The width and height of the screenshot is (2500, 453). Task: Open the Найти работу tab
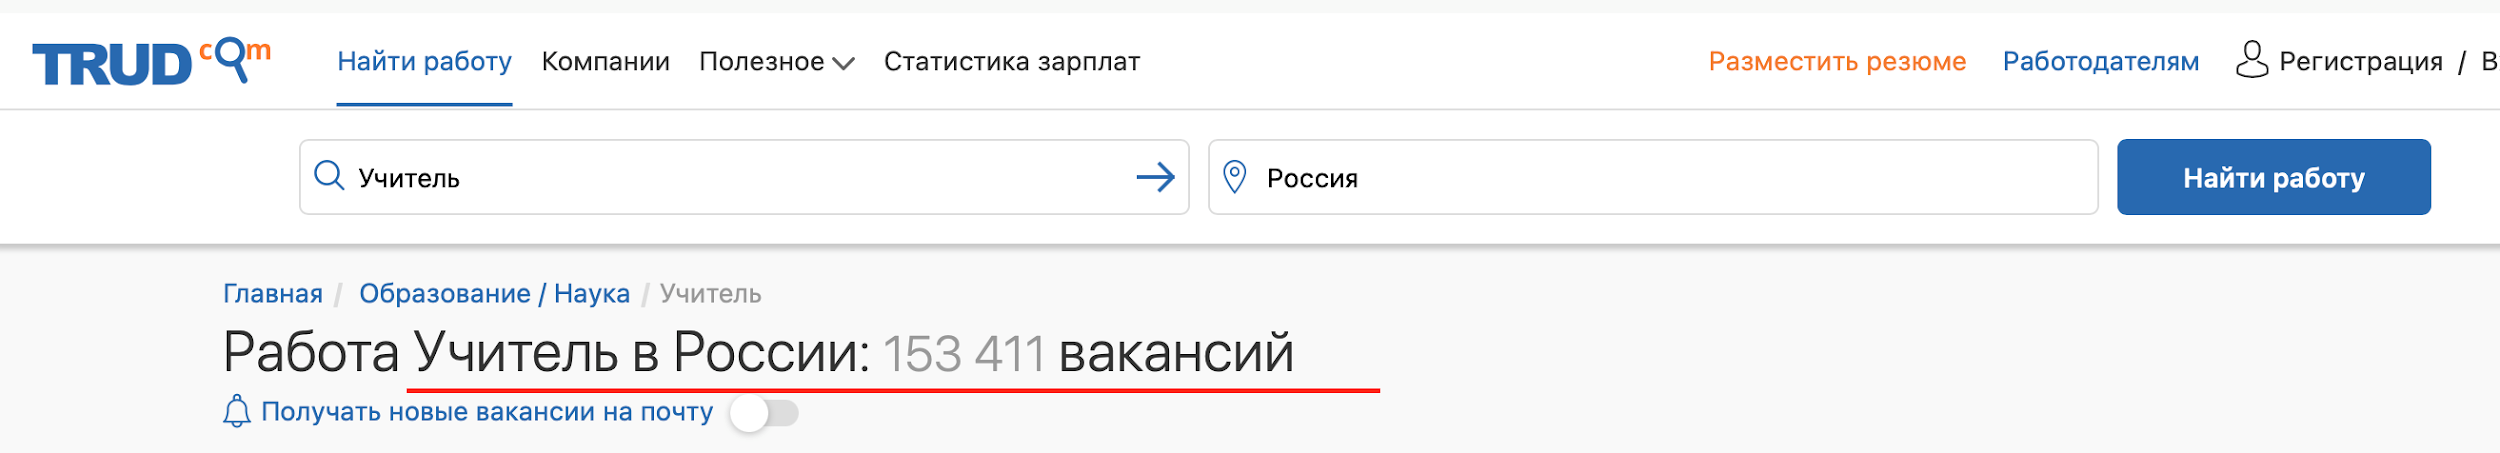tap(424, 62)
